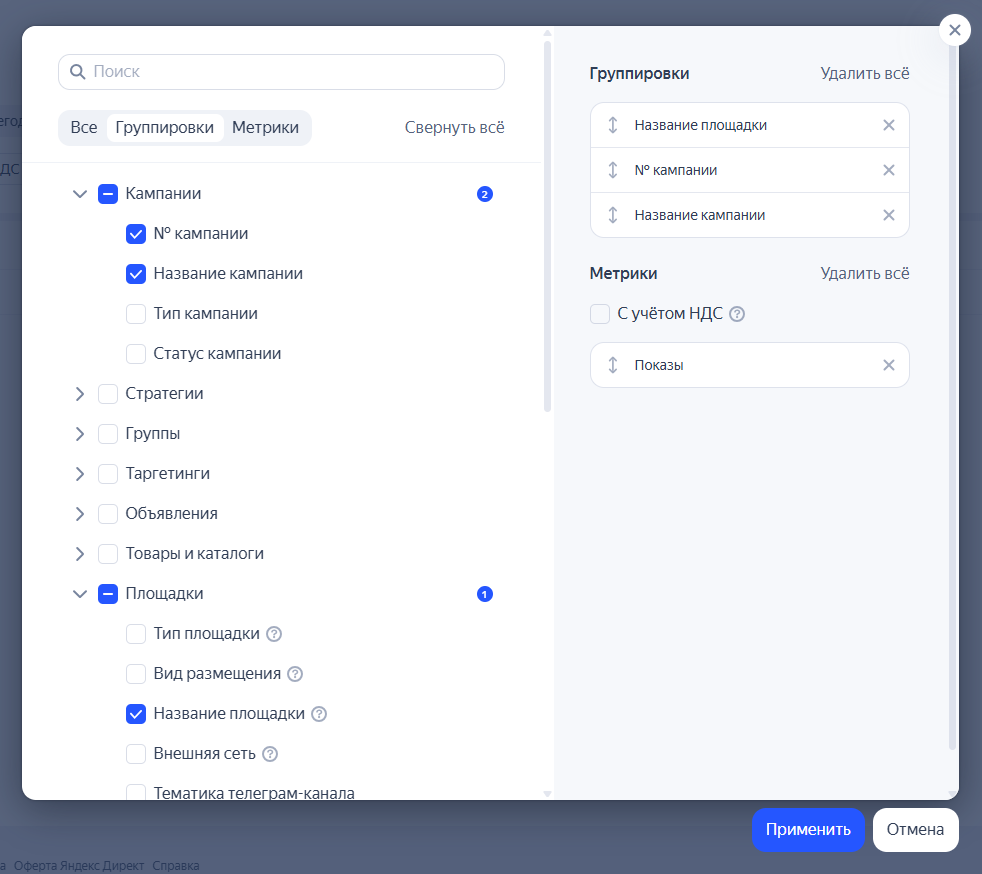This screenshot has width=982, height=874.
Task: Remove Название площадки grouping with X icon
Action: [x=888, y=125]
